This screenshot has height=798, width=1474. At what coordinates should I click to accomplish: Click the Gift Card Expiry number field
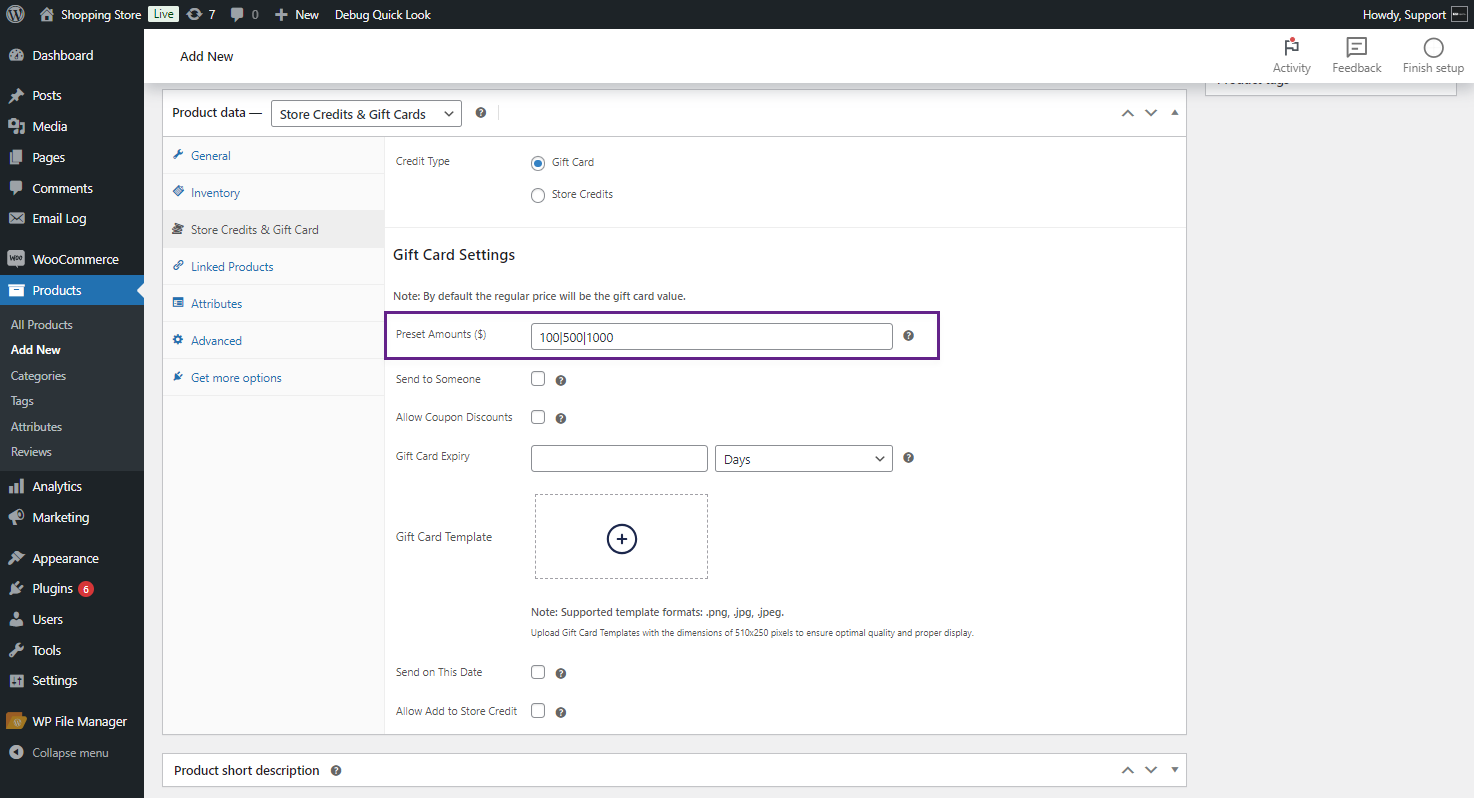(619, 459)
